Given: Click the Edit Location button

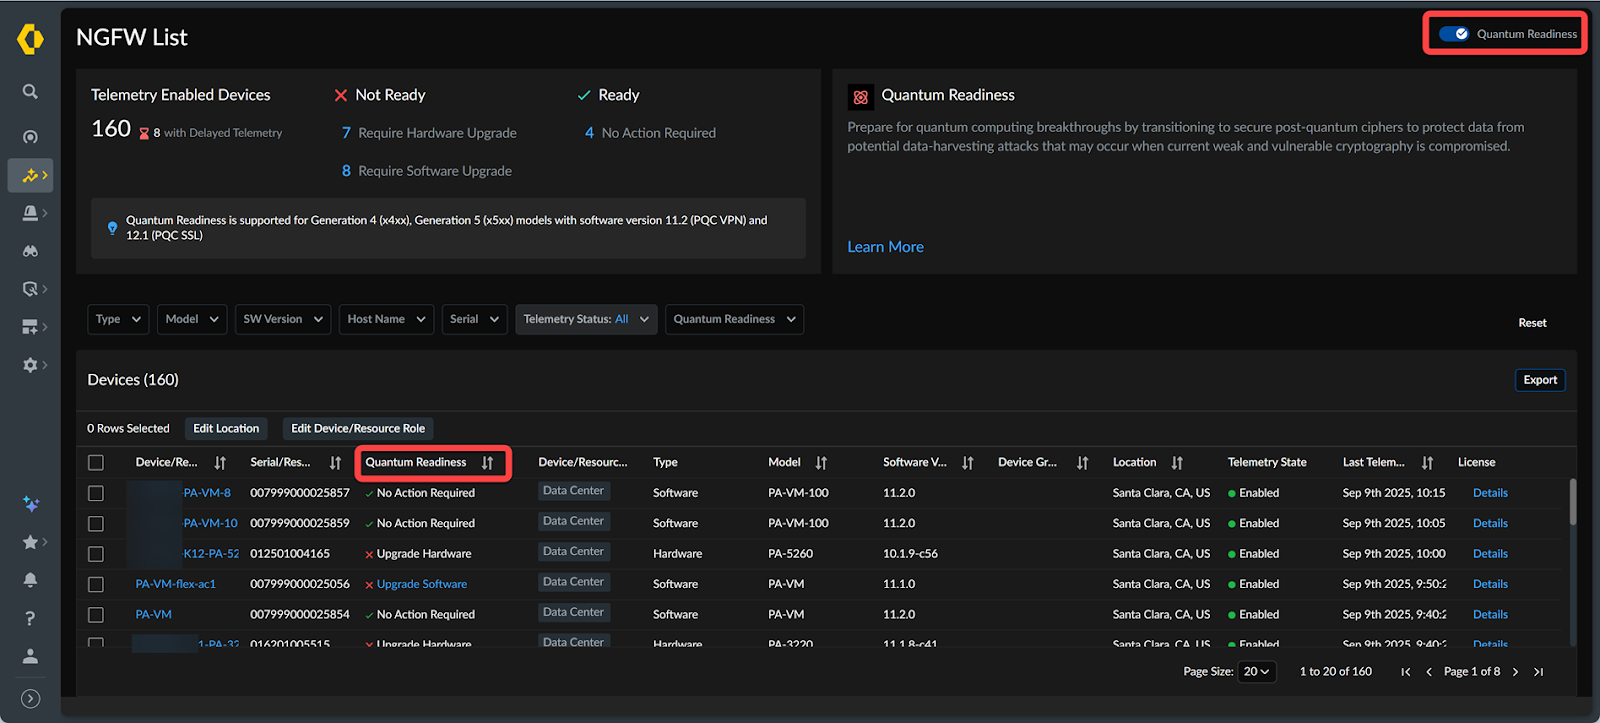Looking at the screenshot, I should (226, 428).
